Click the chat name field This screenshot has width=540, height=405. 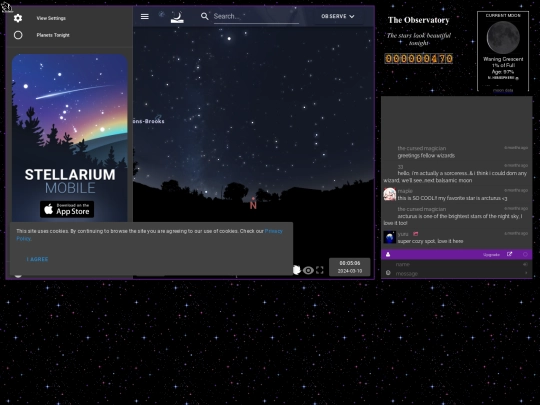tap(456, 264)
